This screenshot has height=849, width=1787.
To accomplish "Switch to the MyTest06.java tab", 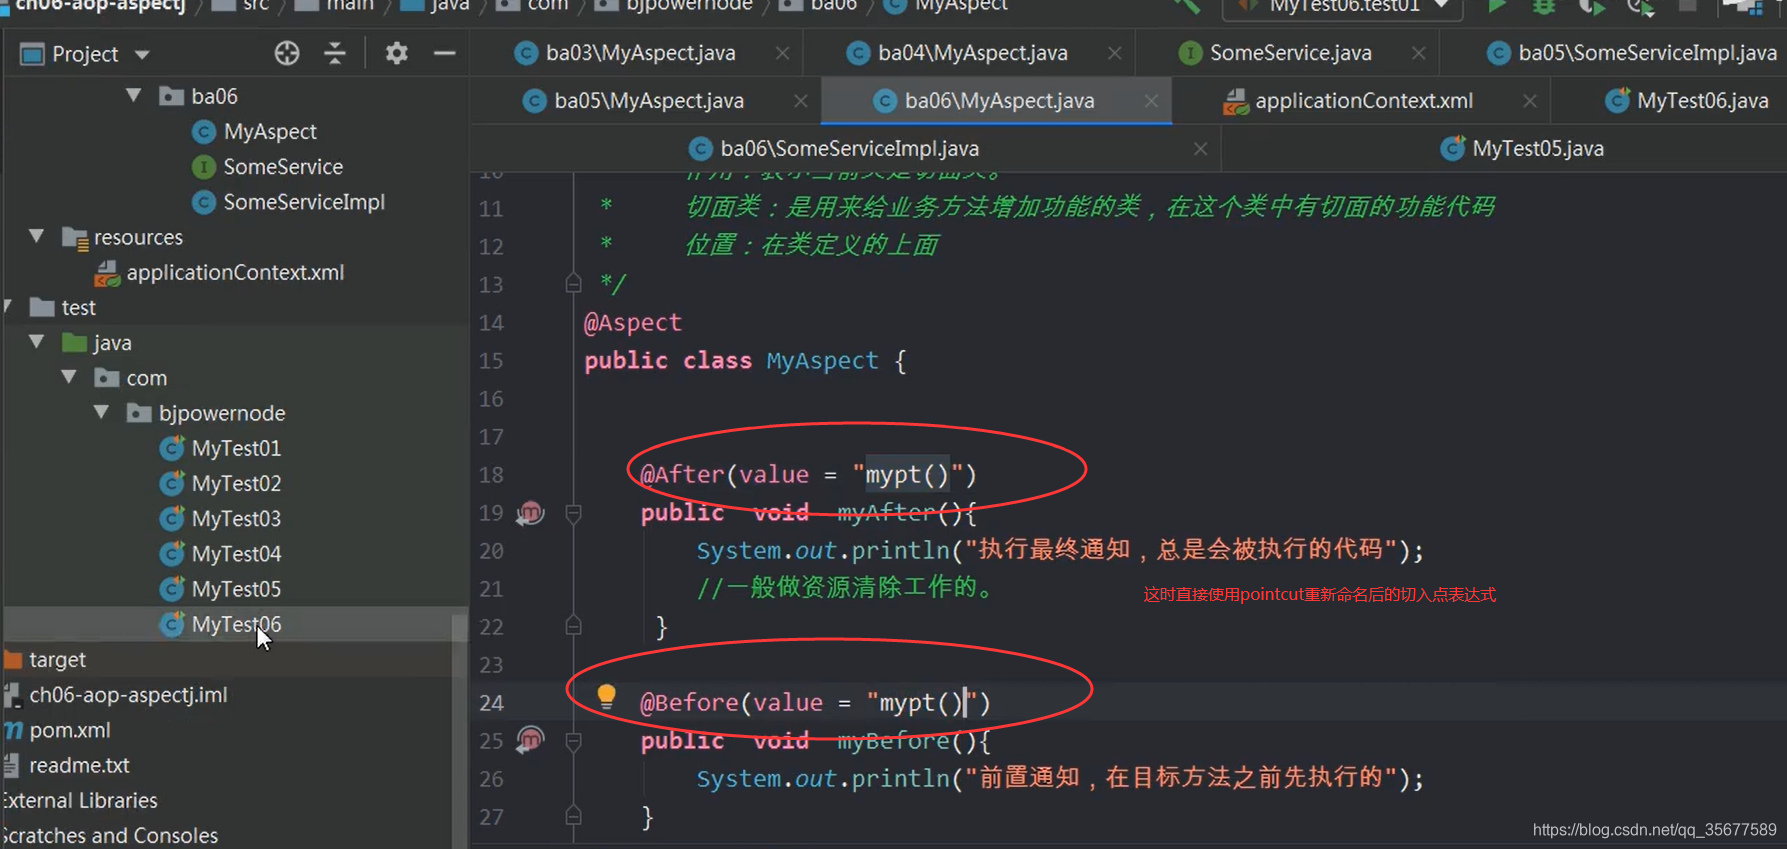I will 1687,101.
